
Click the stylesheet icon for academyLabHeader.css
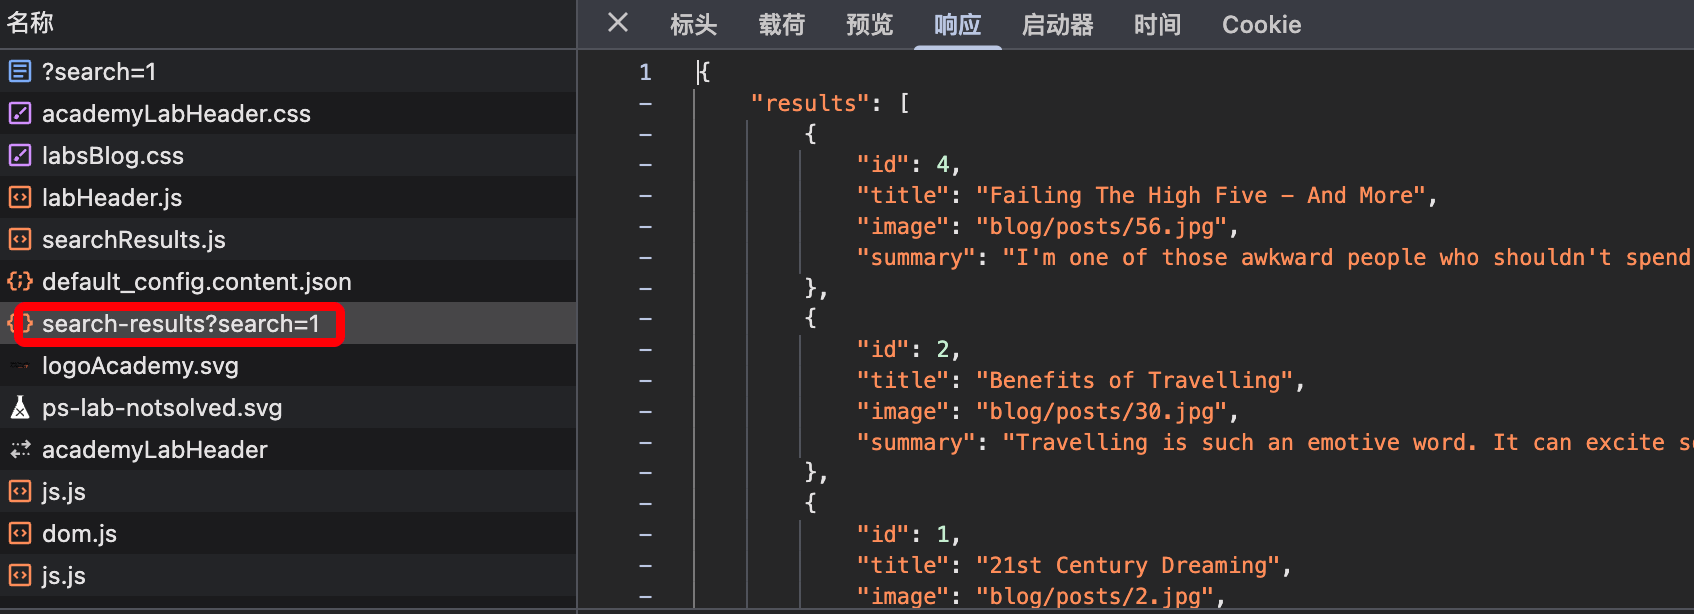20,114
